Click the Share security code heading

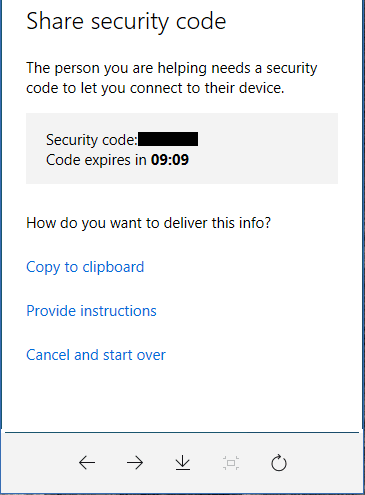(126, 22)
